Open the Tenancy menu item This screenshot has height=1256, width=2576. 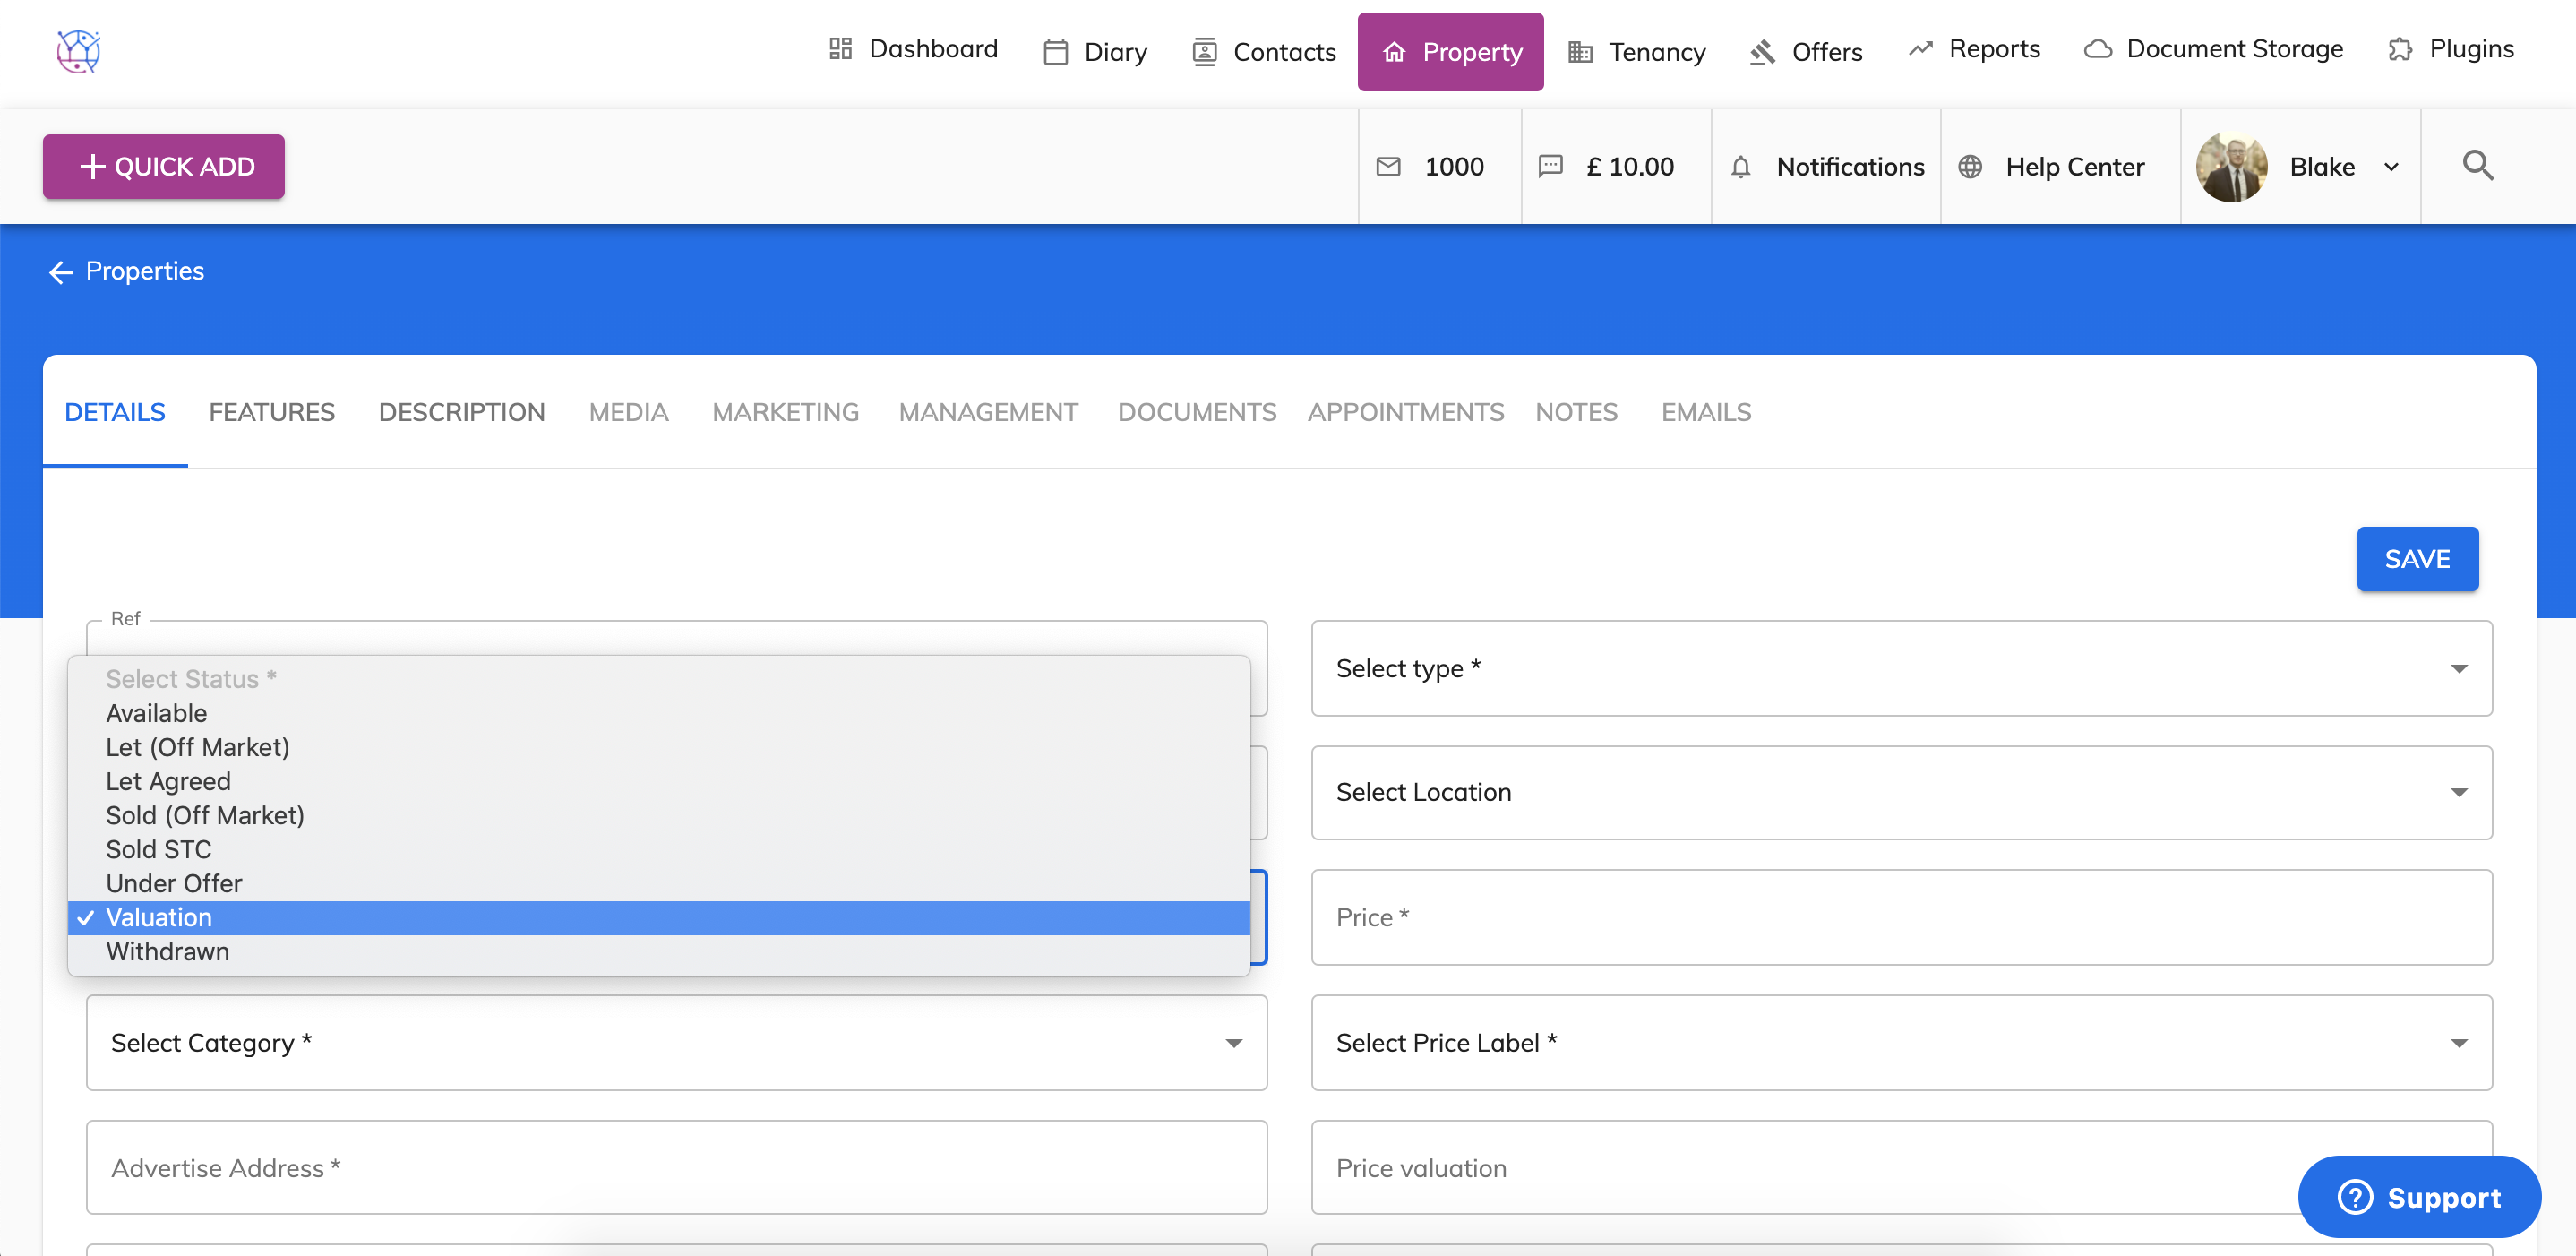pyautogui.click(x=1637, y=52)
